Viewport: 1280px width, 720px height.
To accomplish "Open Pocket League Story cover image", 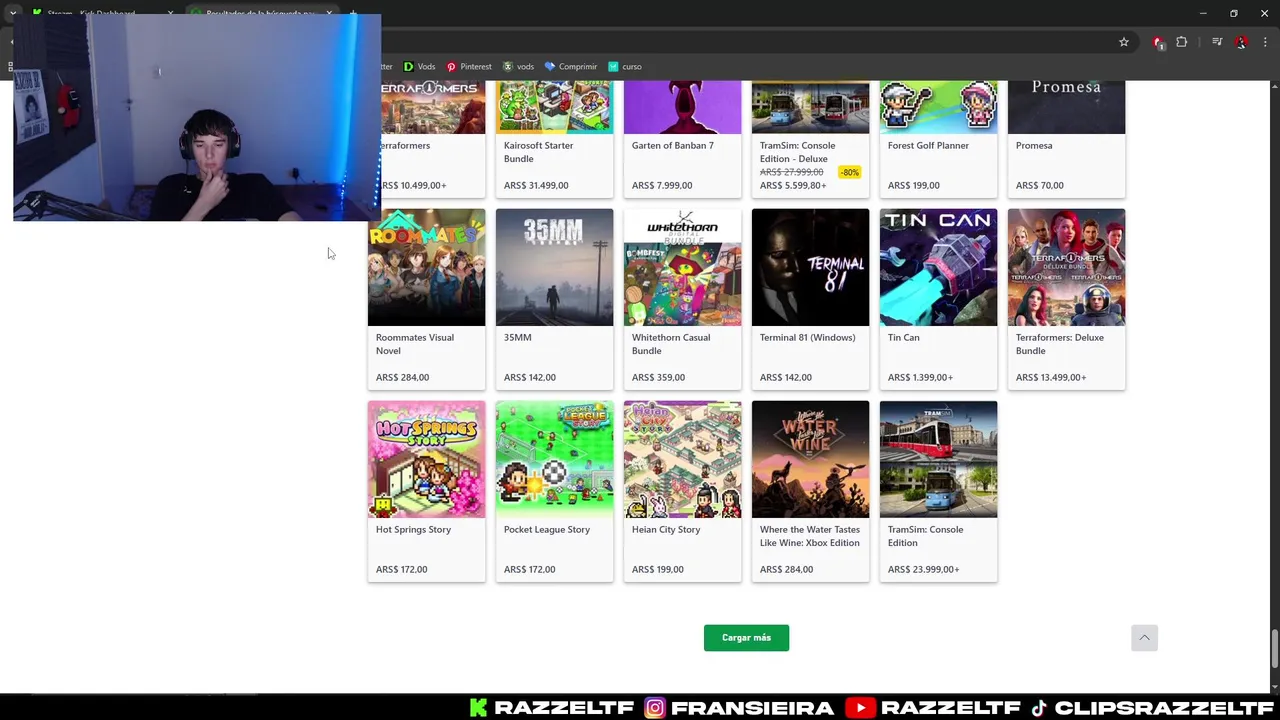I will click(x=554, y=459).
